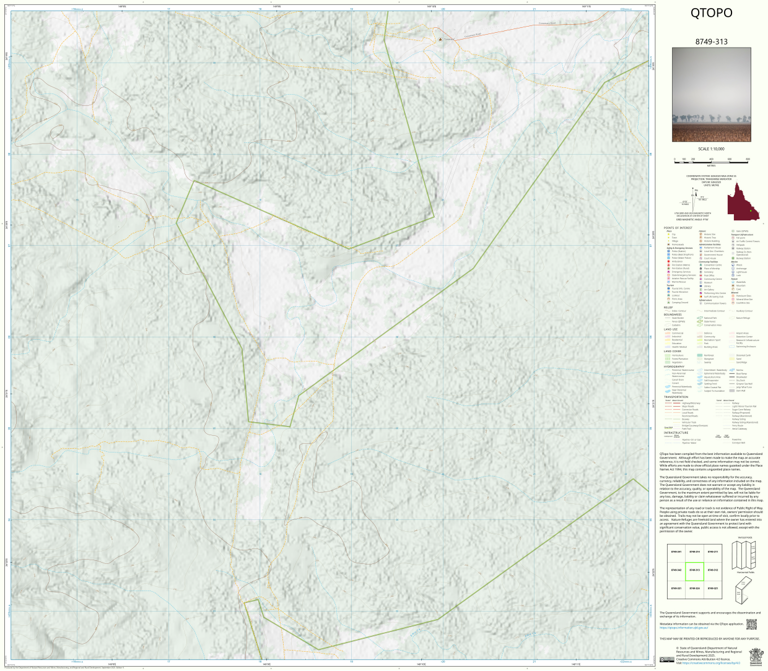
Task: Click the SCALE 1:10,000 label
Action: 711,149
